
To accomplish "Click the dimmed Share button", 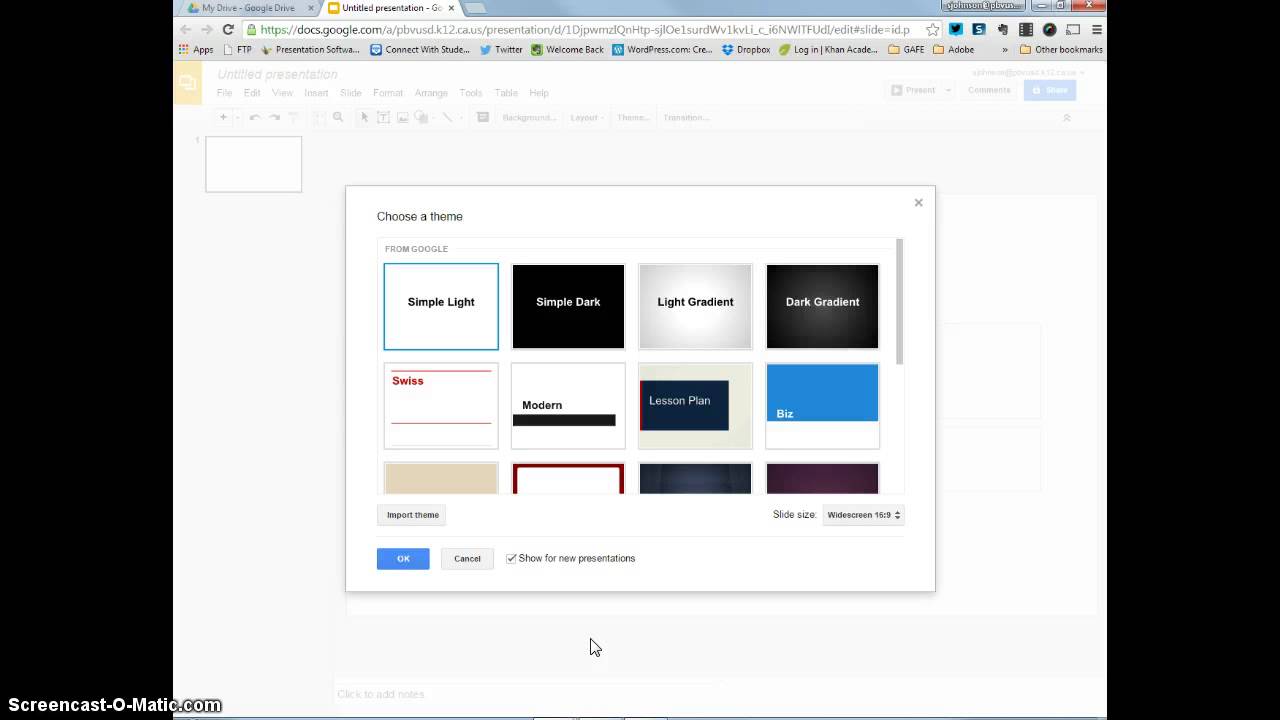I will click(1050, 90).
